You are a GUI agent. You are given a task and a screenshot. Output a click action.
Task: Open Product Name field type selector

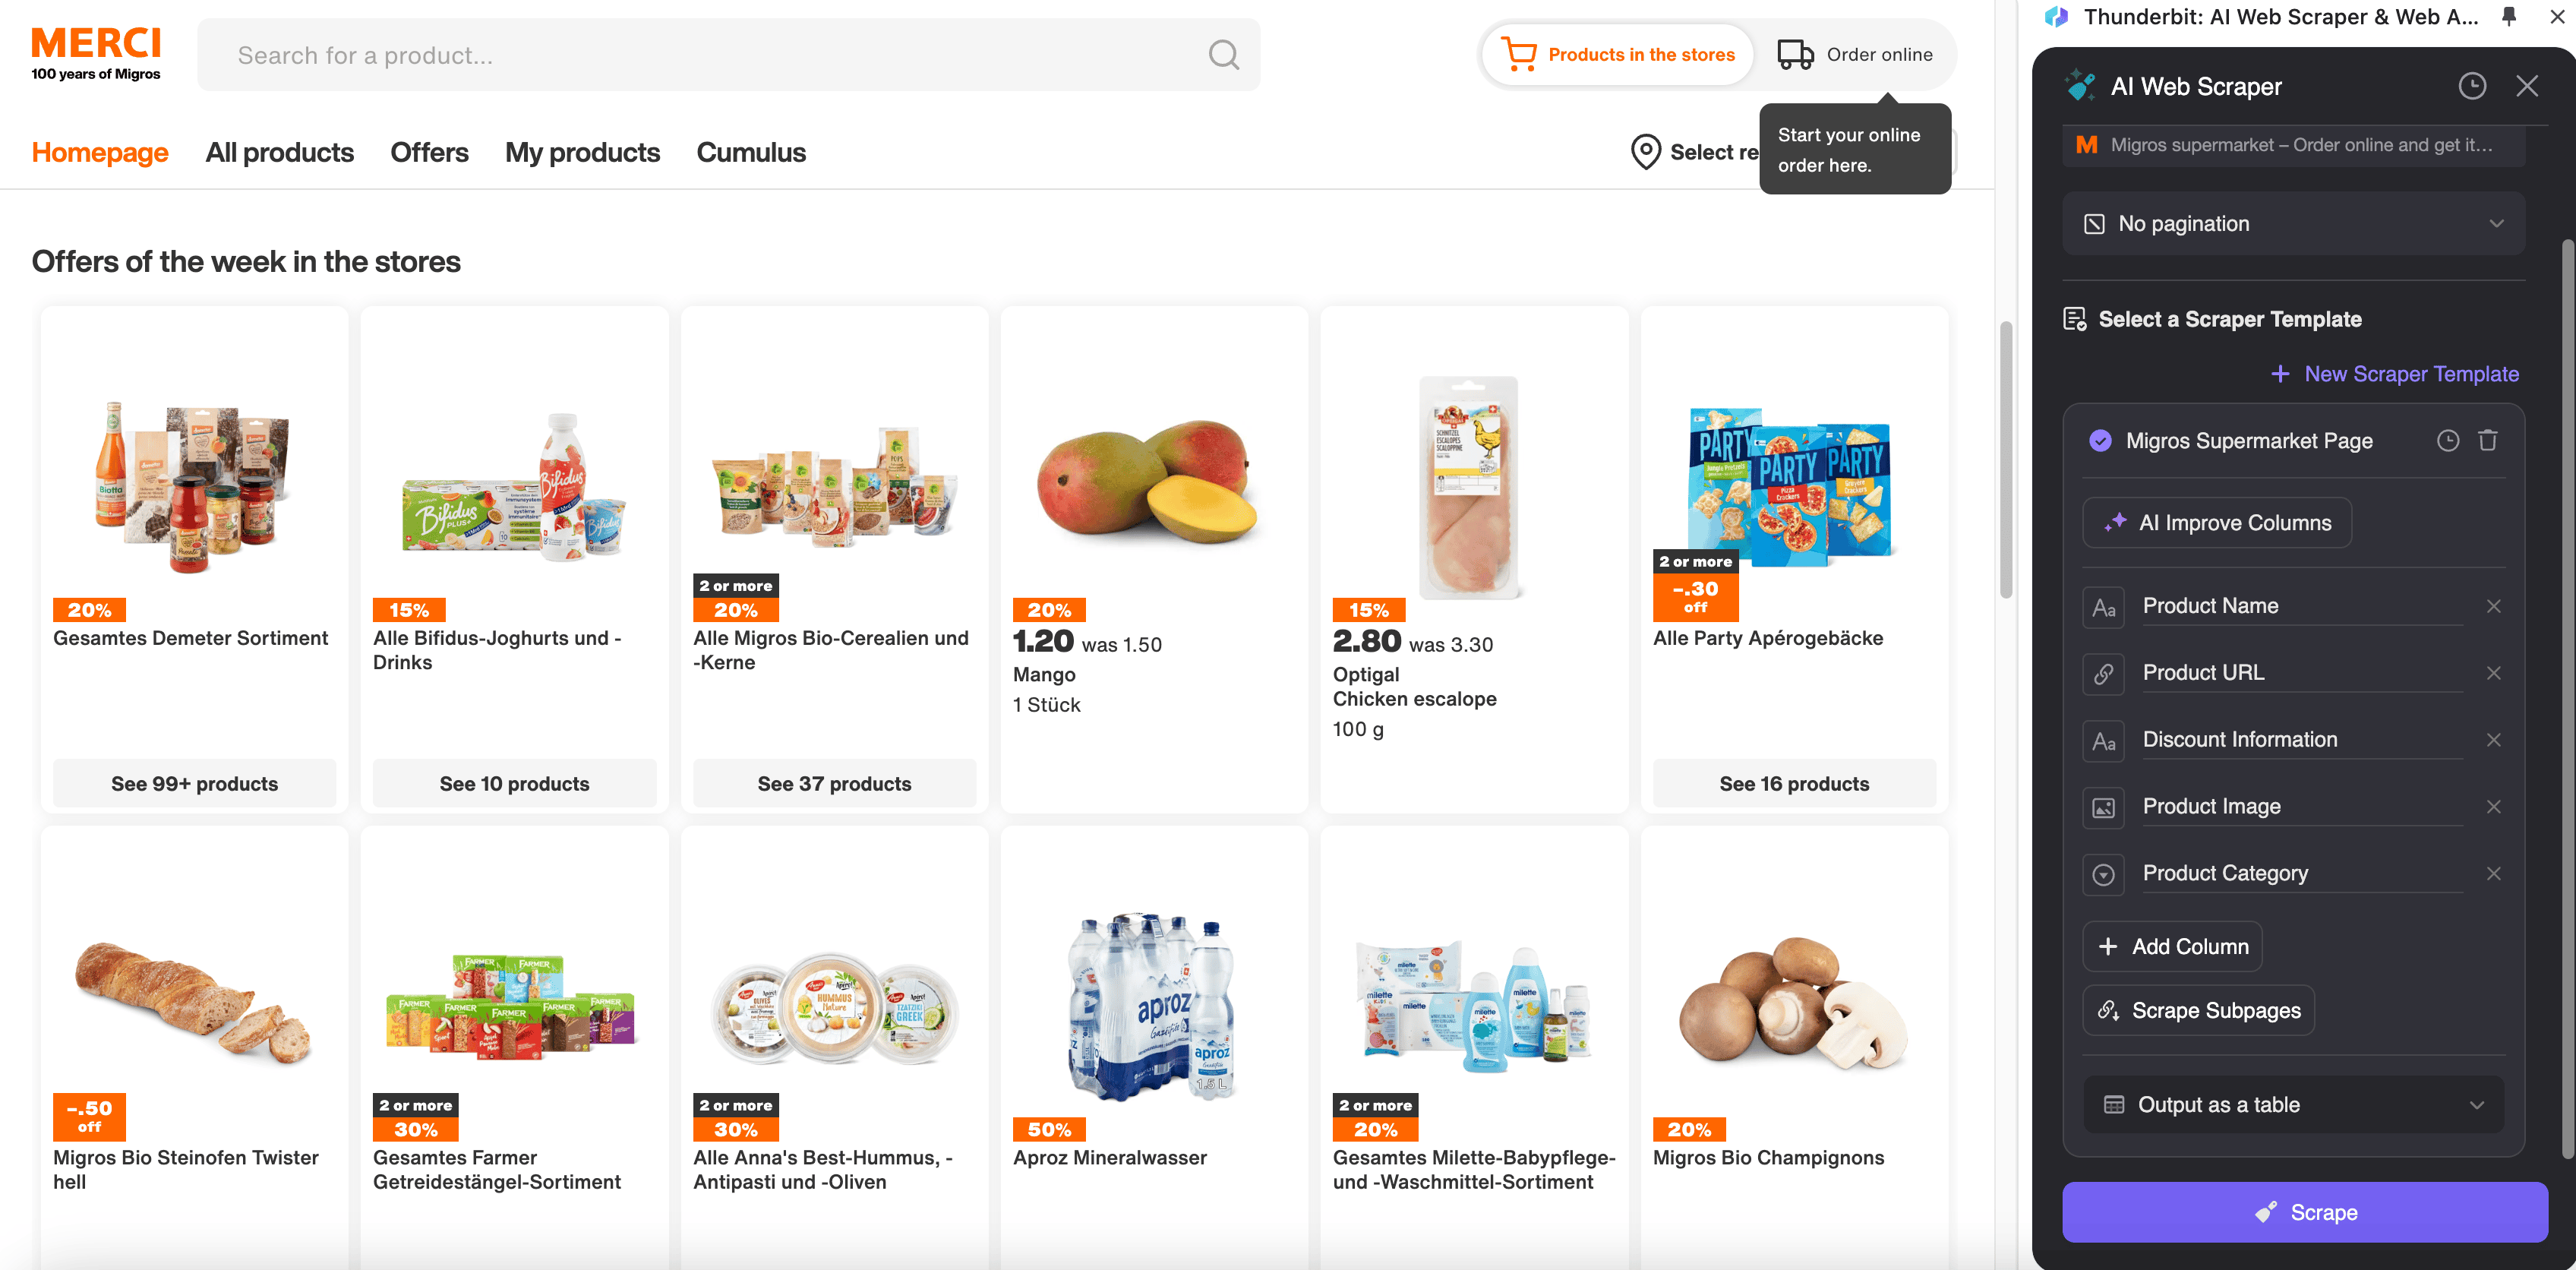(2104, 607)
